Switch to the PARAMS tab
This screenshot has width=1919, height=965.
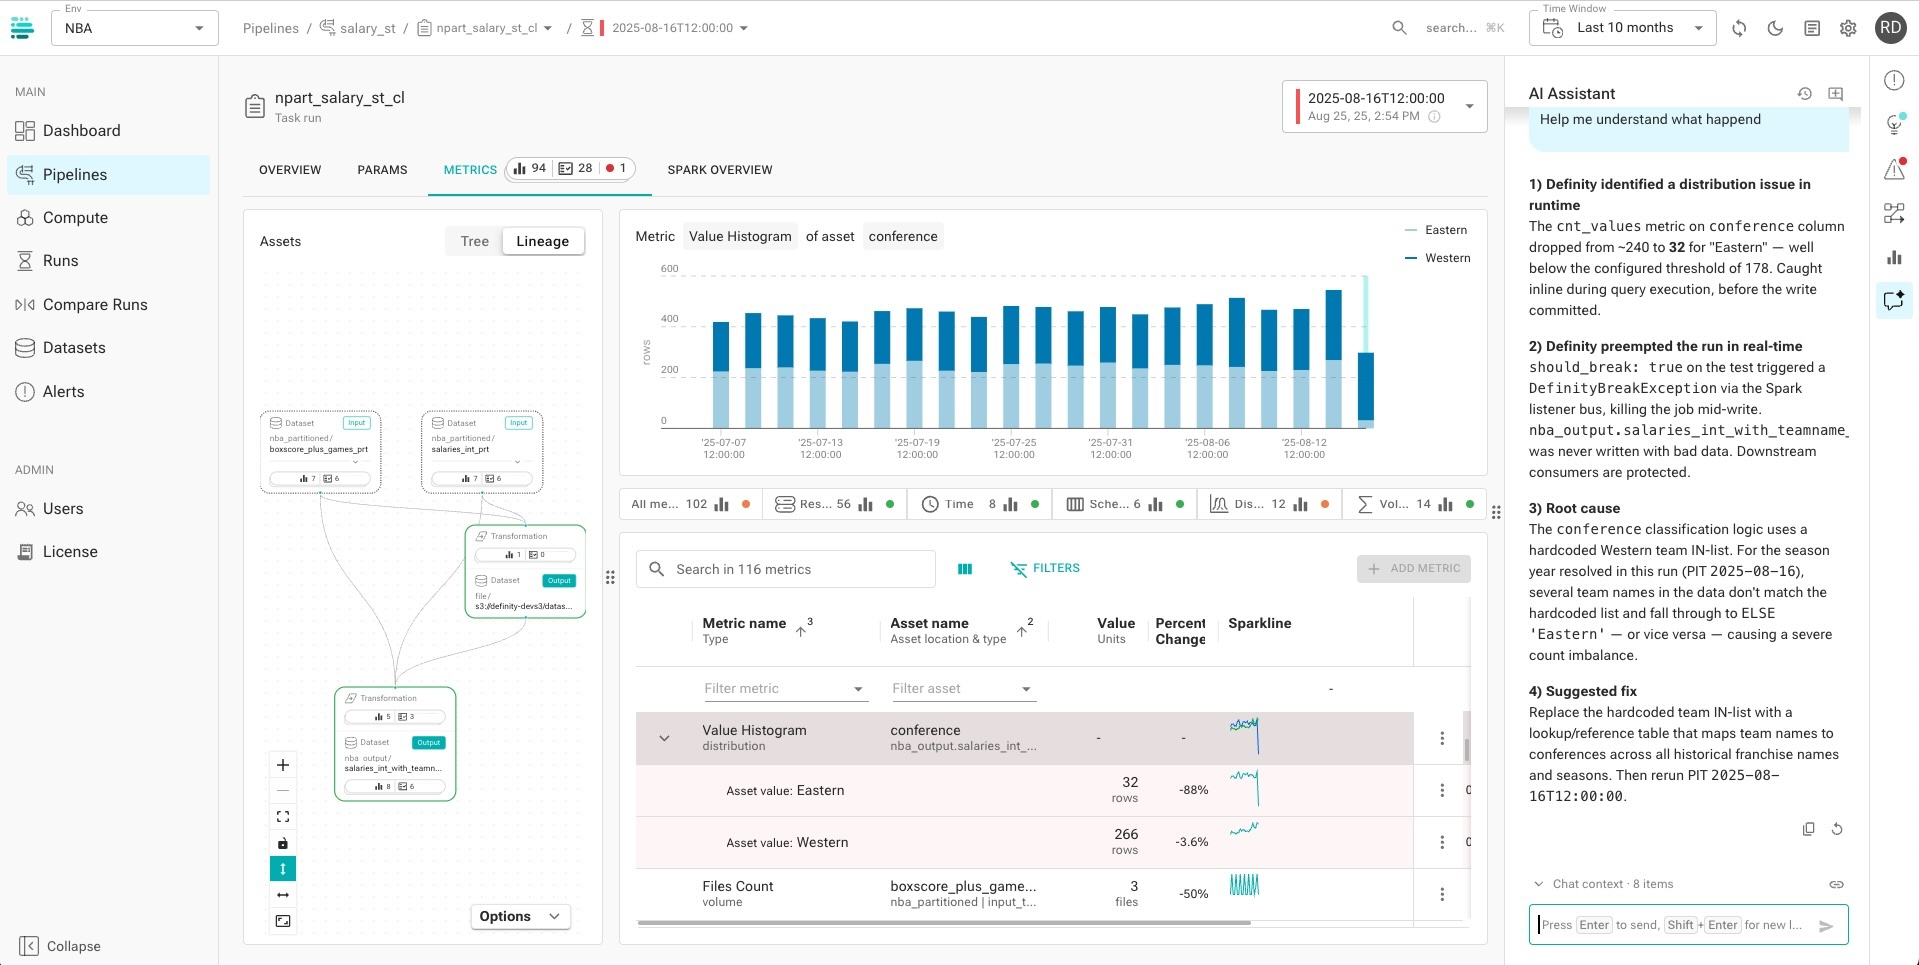tap(382, 170)
